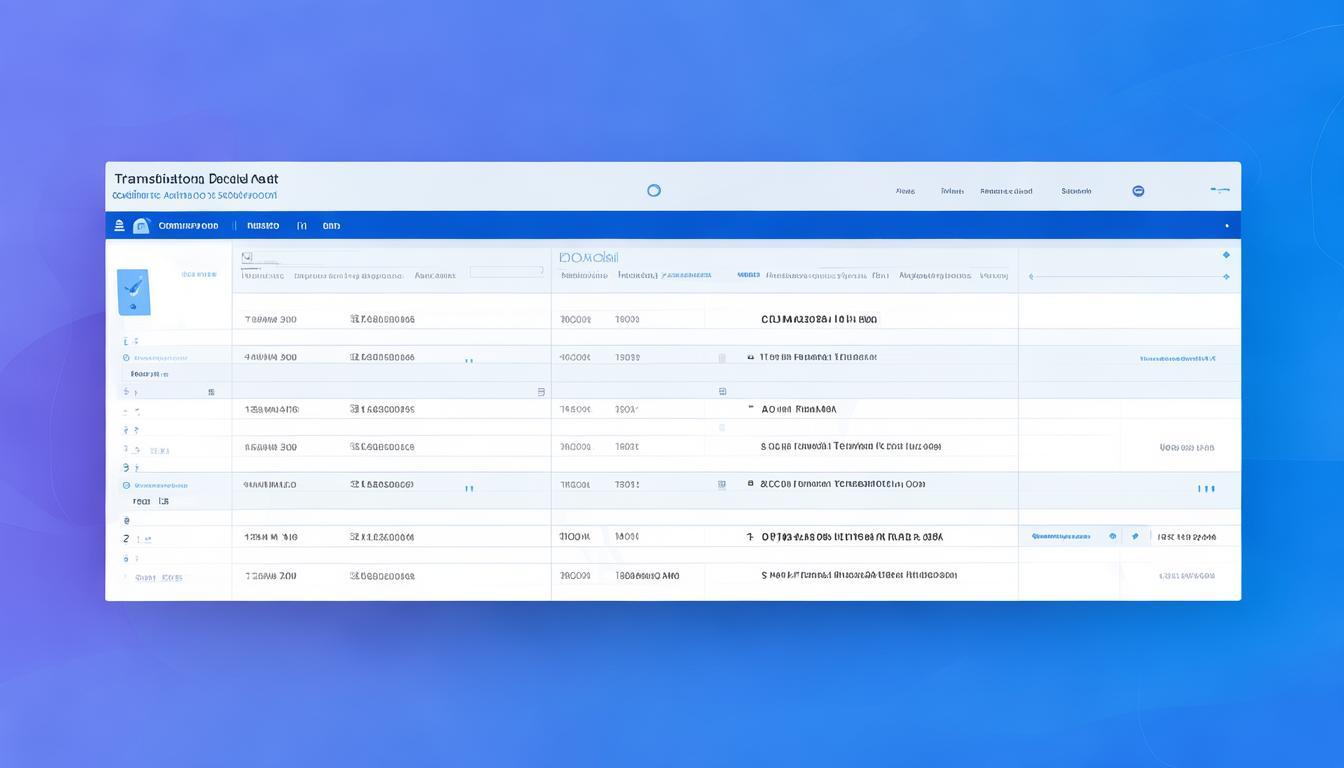
Task: Click the upper diamond icon in right panel
Action: (1226, 255)
